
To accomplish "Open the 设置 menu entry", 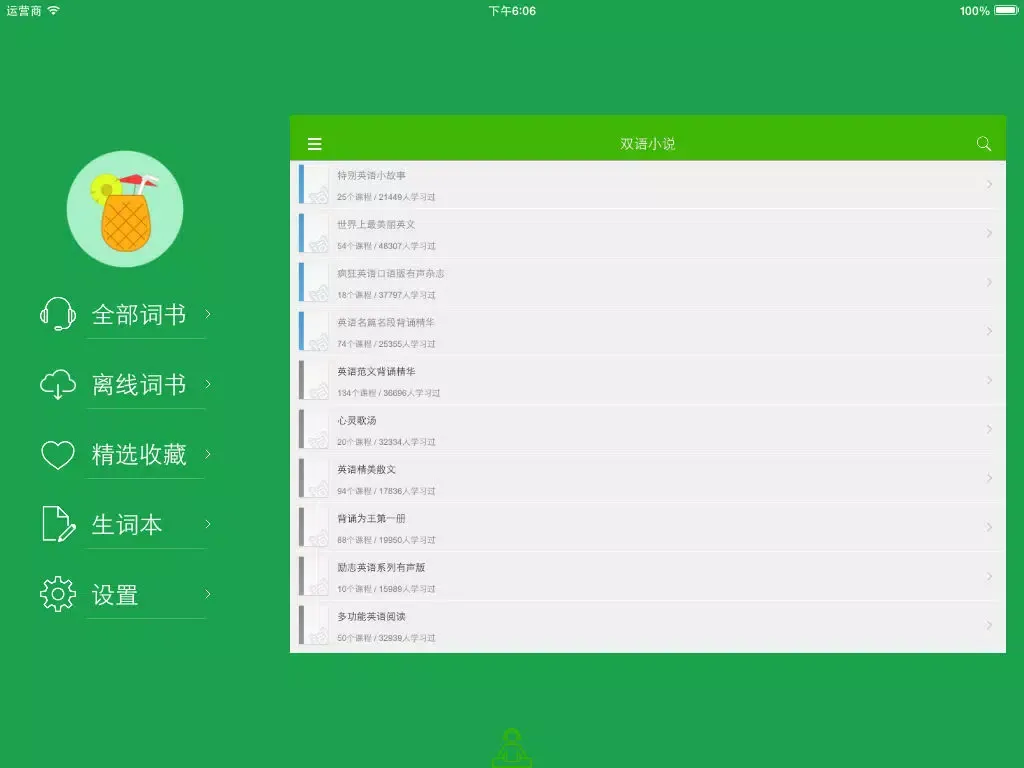I will [114, 594].
